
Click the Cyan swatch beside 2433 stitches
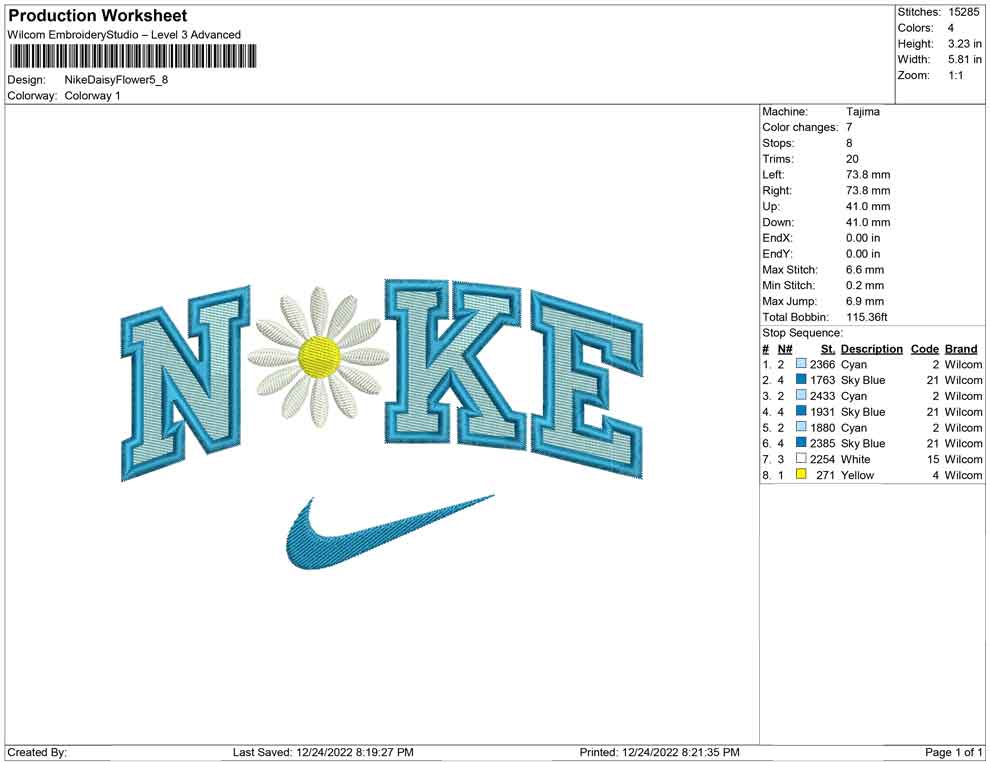tap(801, 396)
